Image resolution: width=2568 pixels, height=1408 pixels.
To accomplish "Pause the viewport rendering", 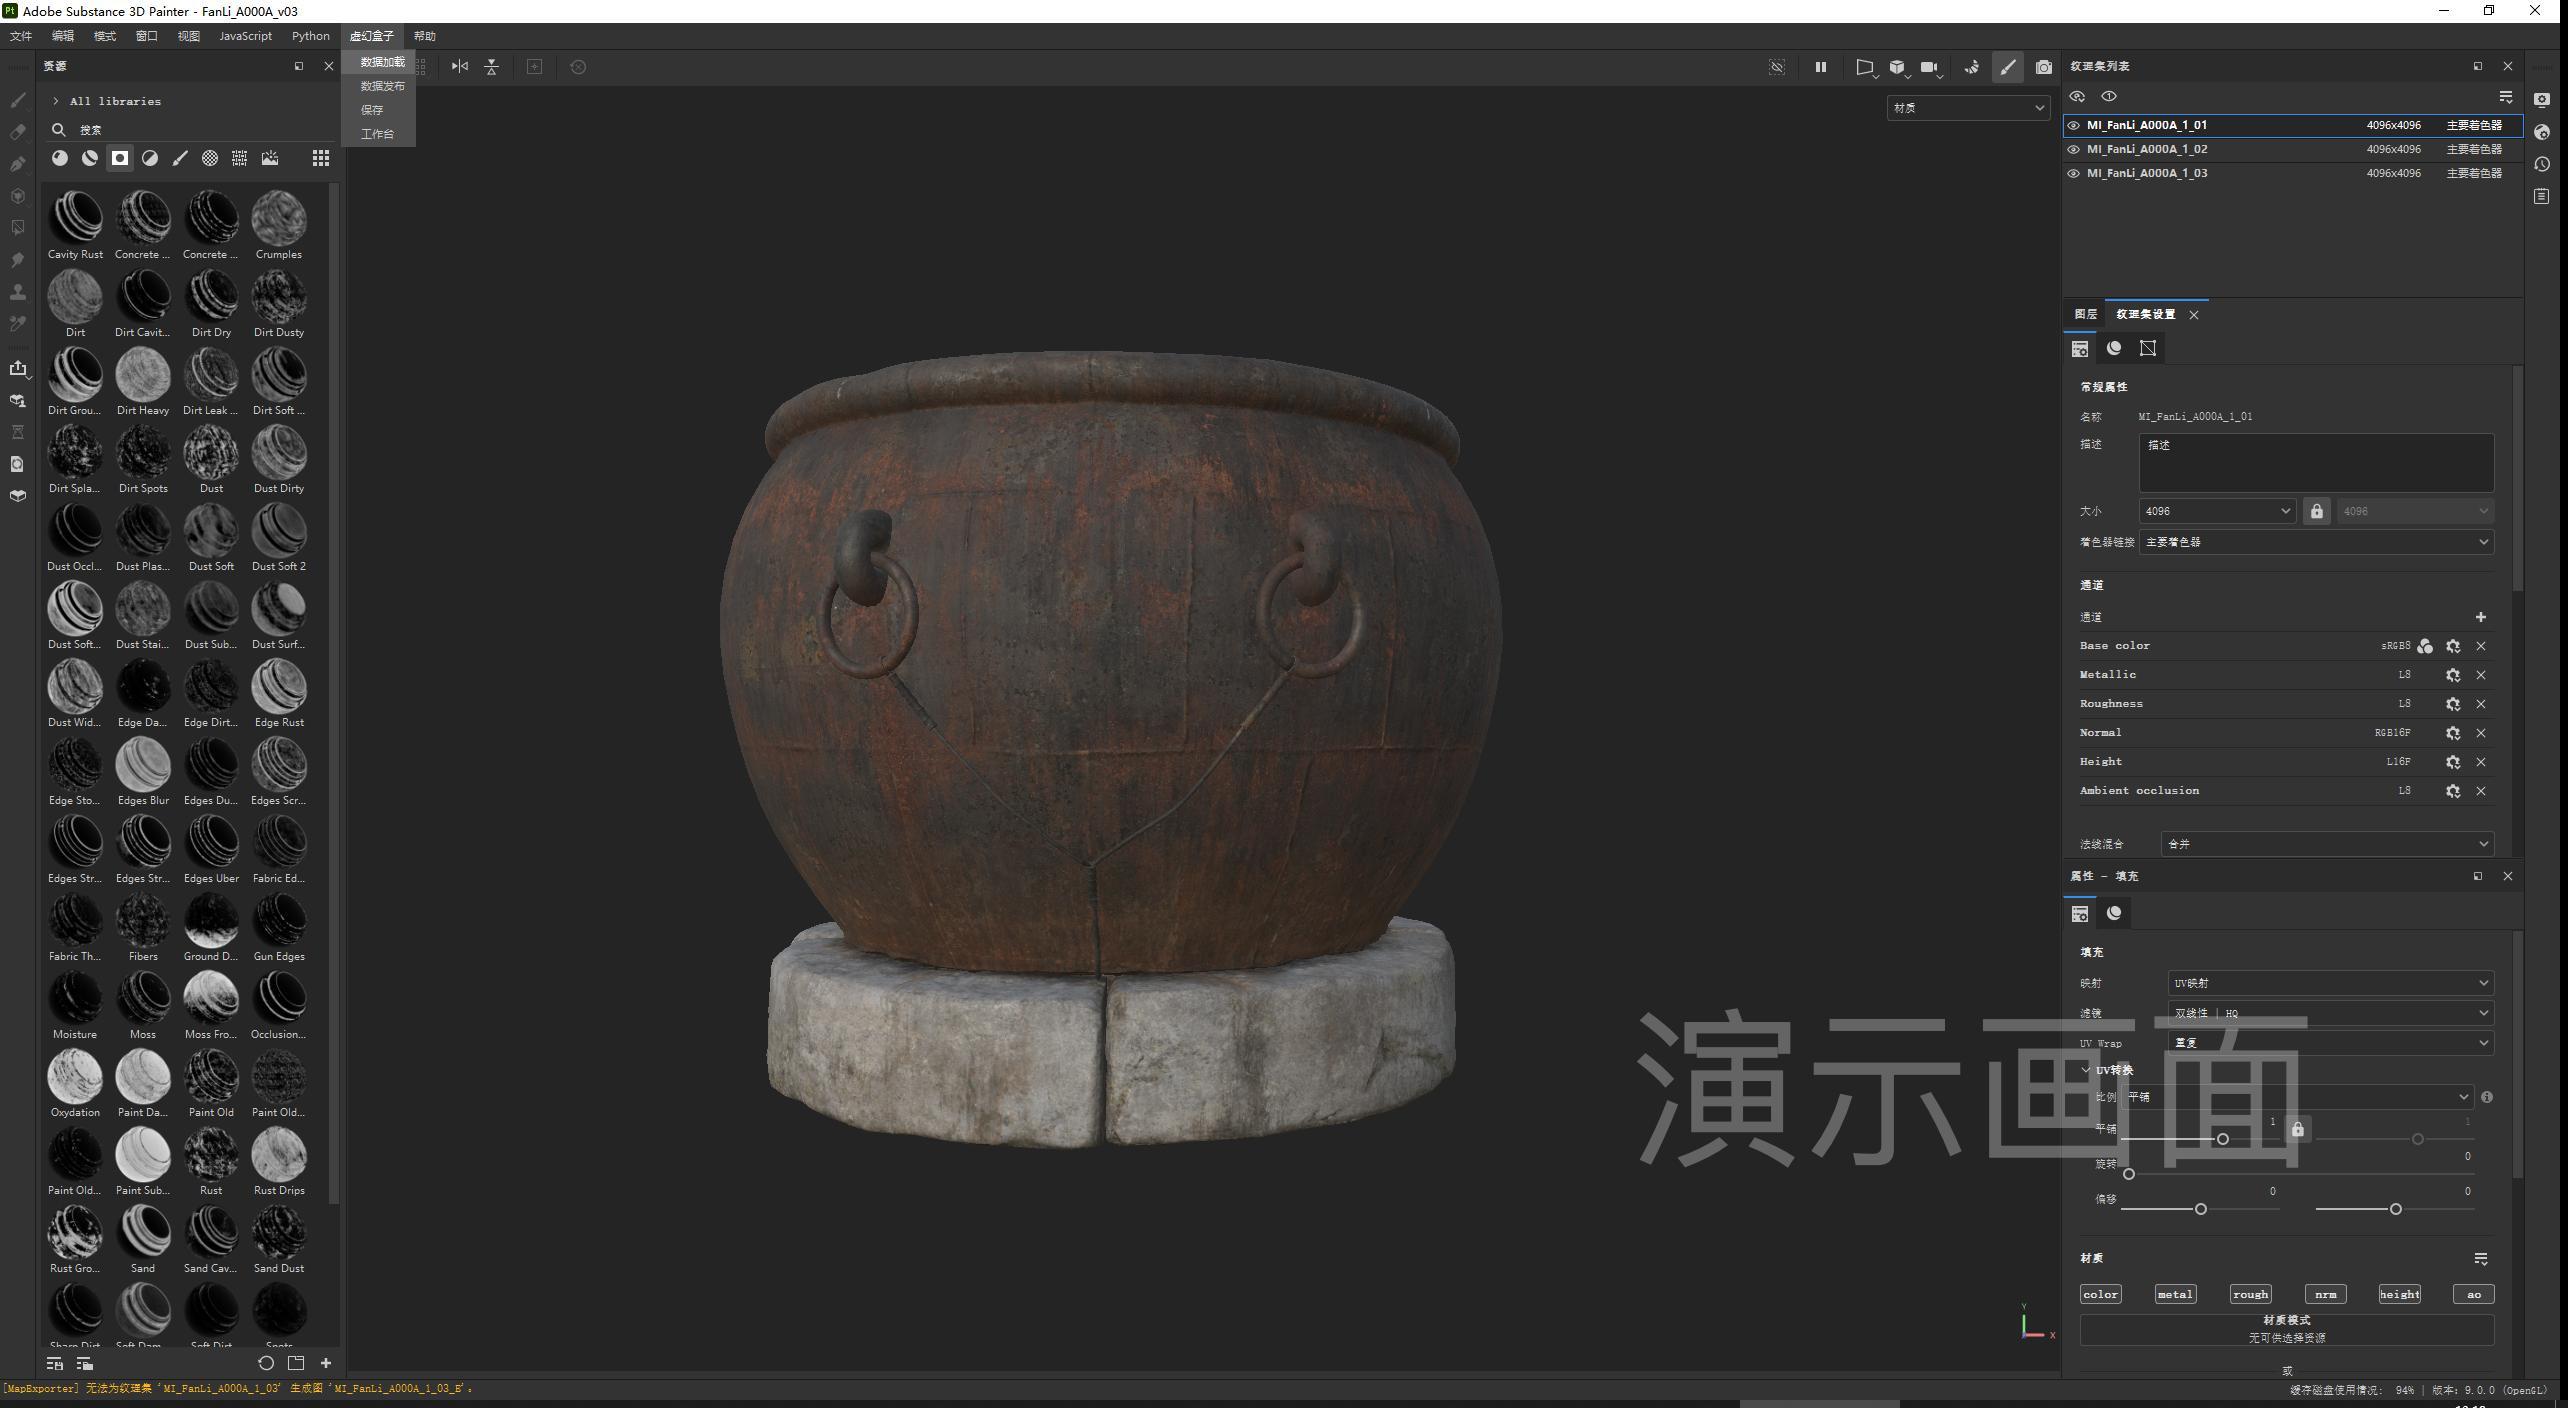I will pos(1820,67).
